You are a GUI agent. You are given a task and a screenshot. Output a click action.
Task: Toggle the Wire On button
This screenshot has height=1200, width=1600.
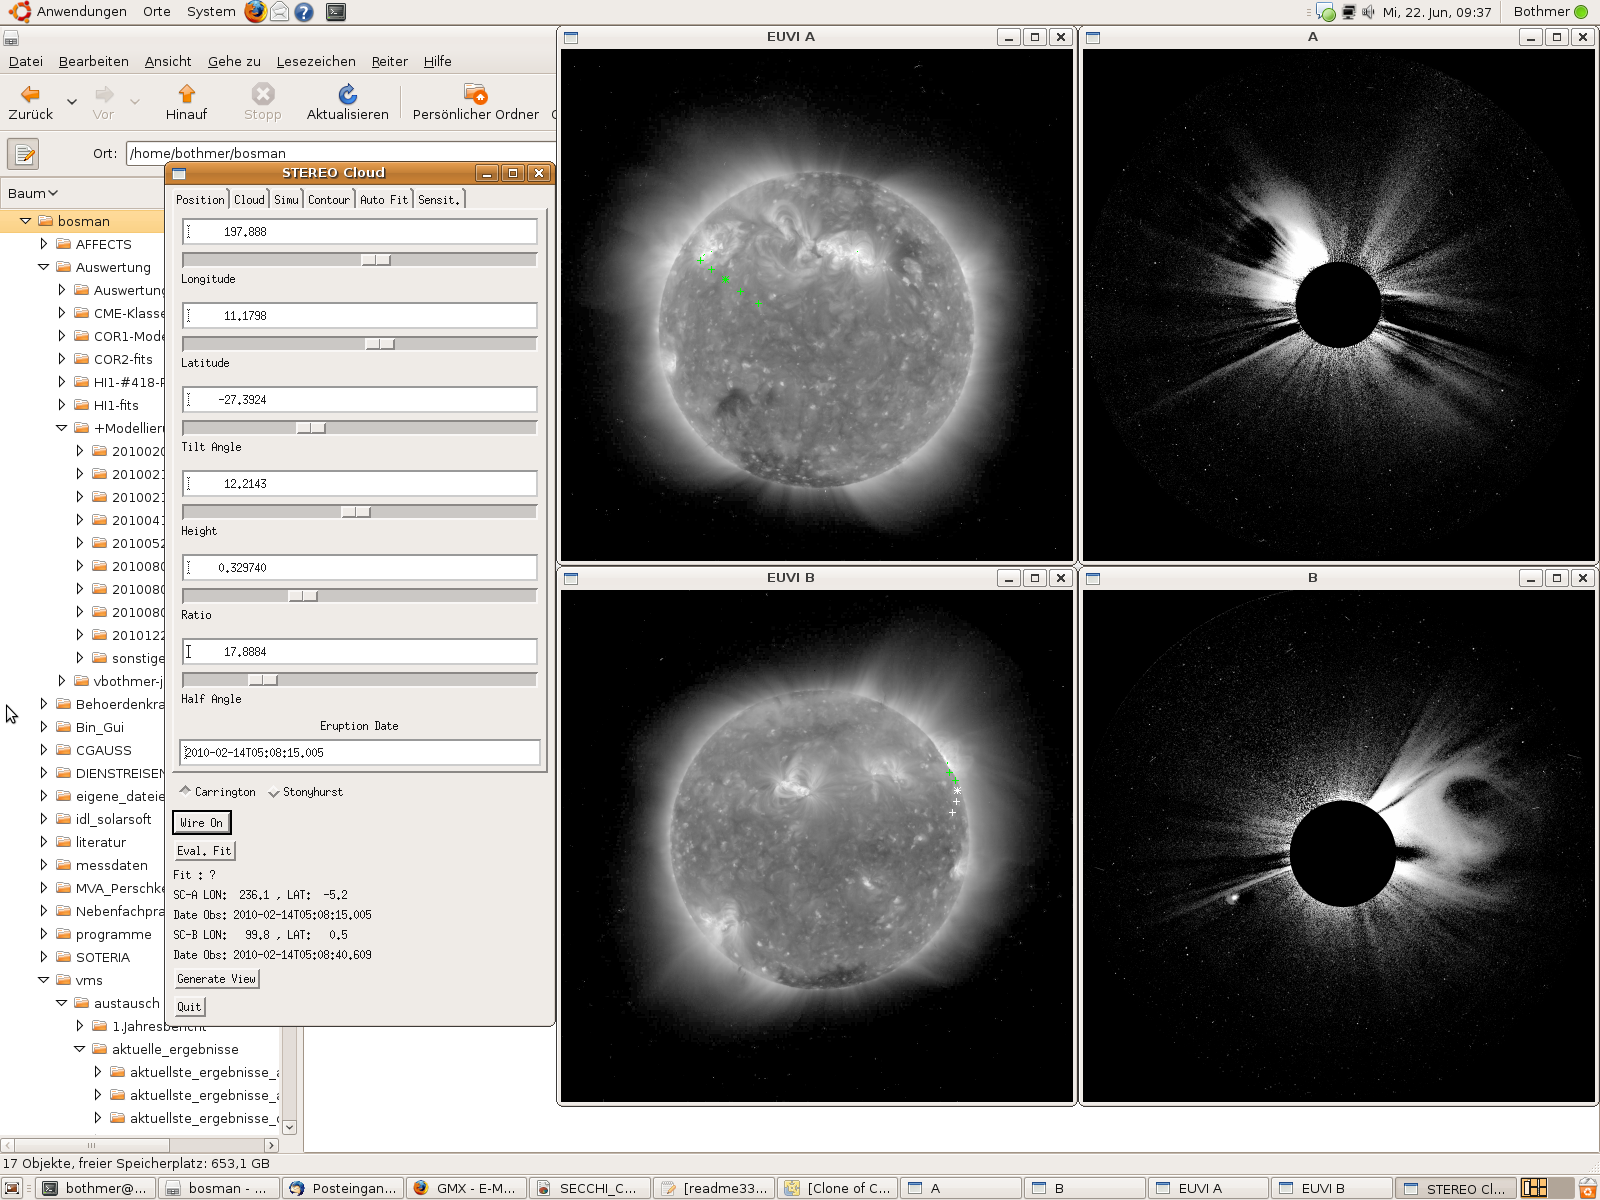pos(201,823)
